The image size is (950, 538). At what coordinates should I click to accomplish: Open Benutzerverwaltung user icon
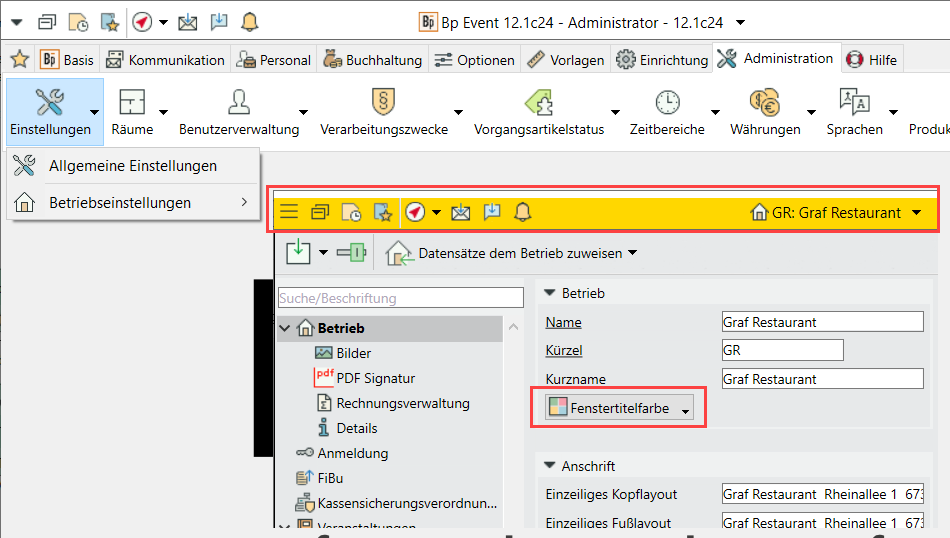pyautogui.click(x=238, y=102)
